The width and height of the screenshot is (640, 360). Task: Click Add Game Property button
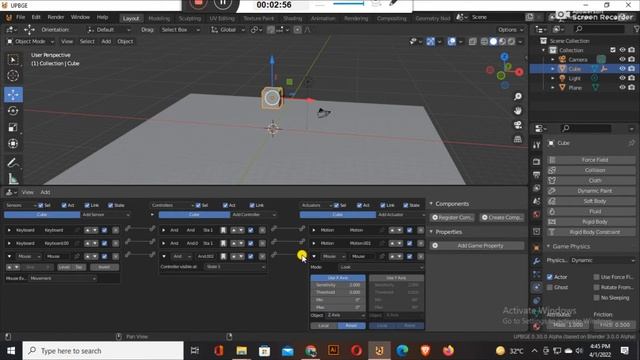477,246
